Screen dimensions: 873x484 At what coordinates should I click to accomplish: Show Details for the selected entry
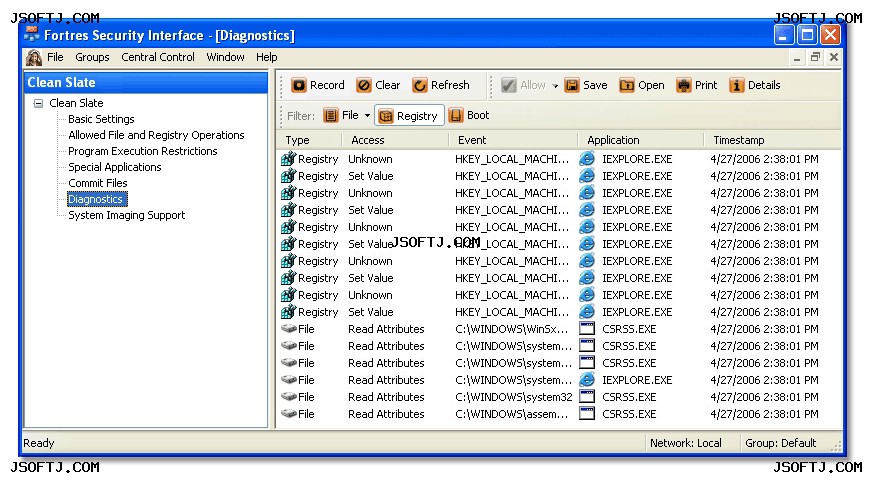pos(754,85)
